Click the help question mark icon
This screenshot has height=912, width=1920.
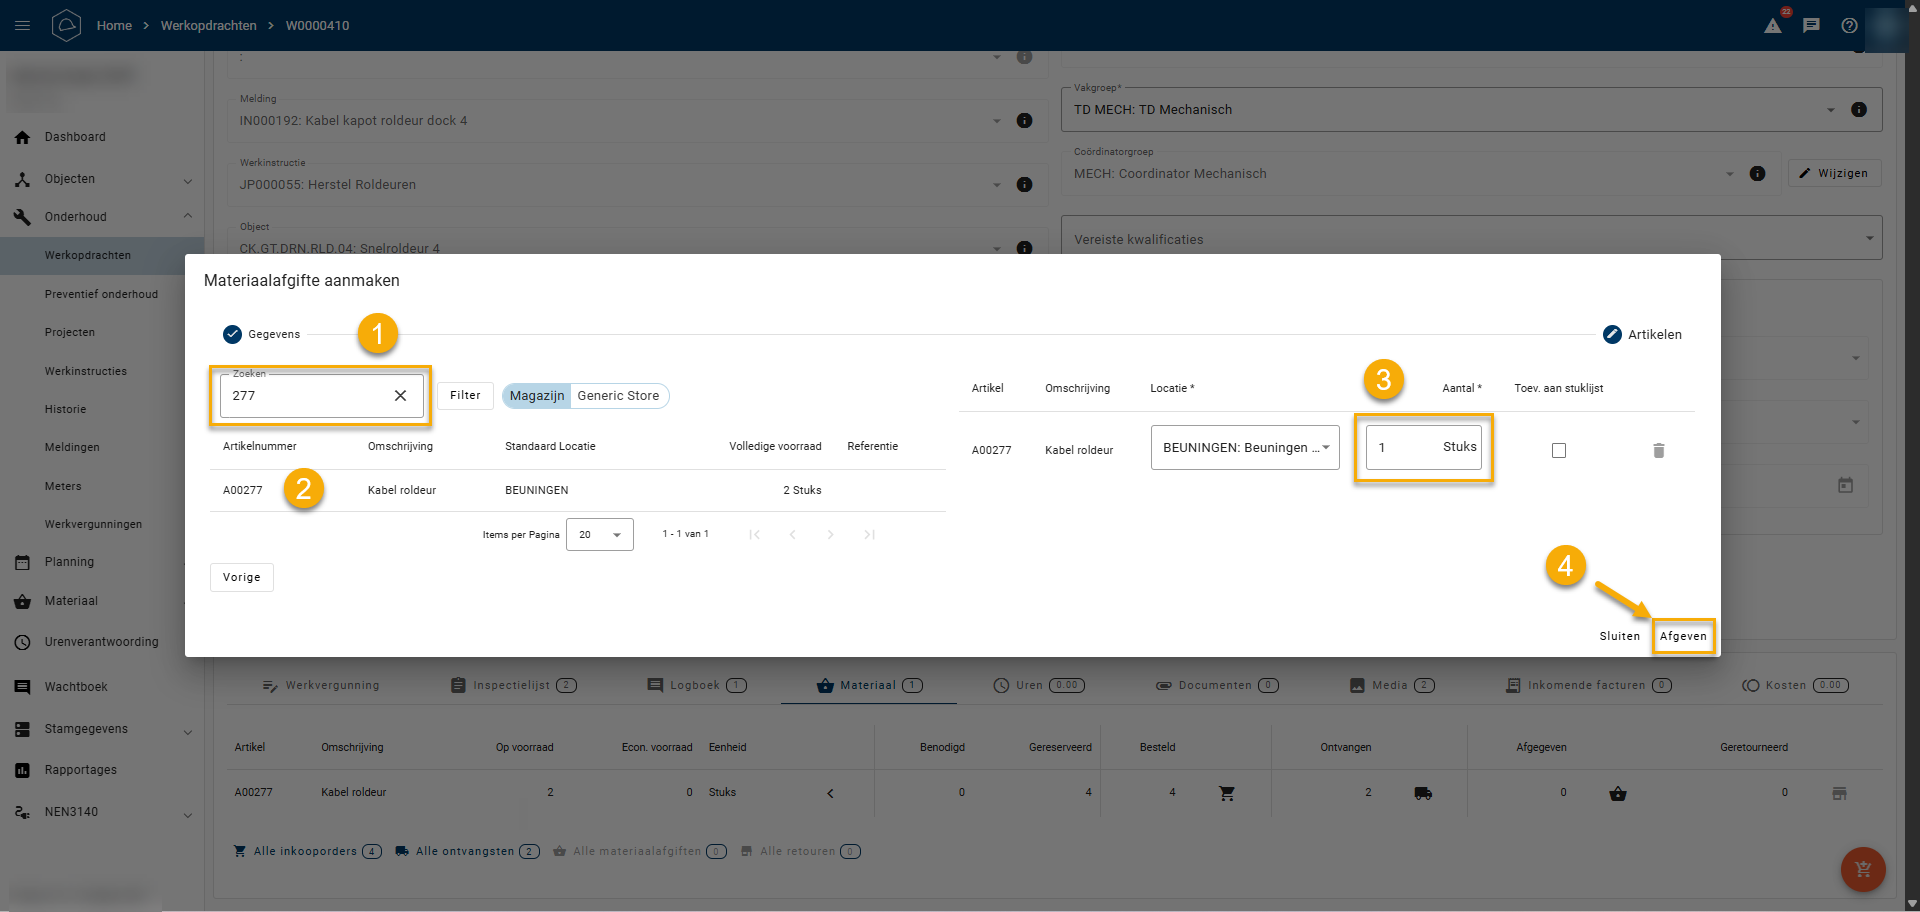[x=1849, y=26]
